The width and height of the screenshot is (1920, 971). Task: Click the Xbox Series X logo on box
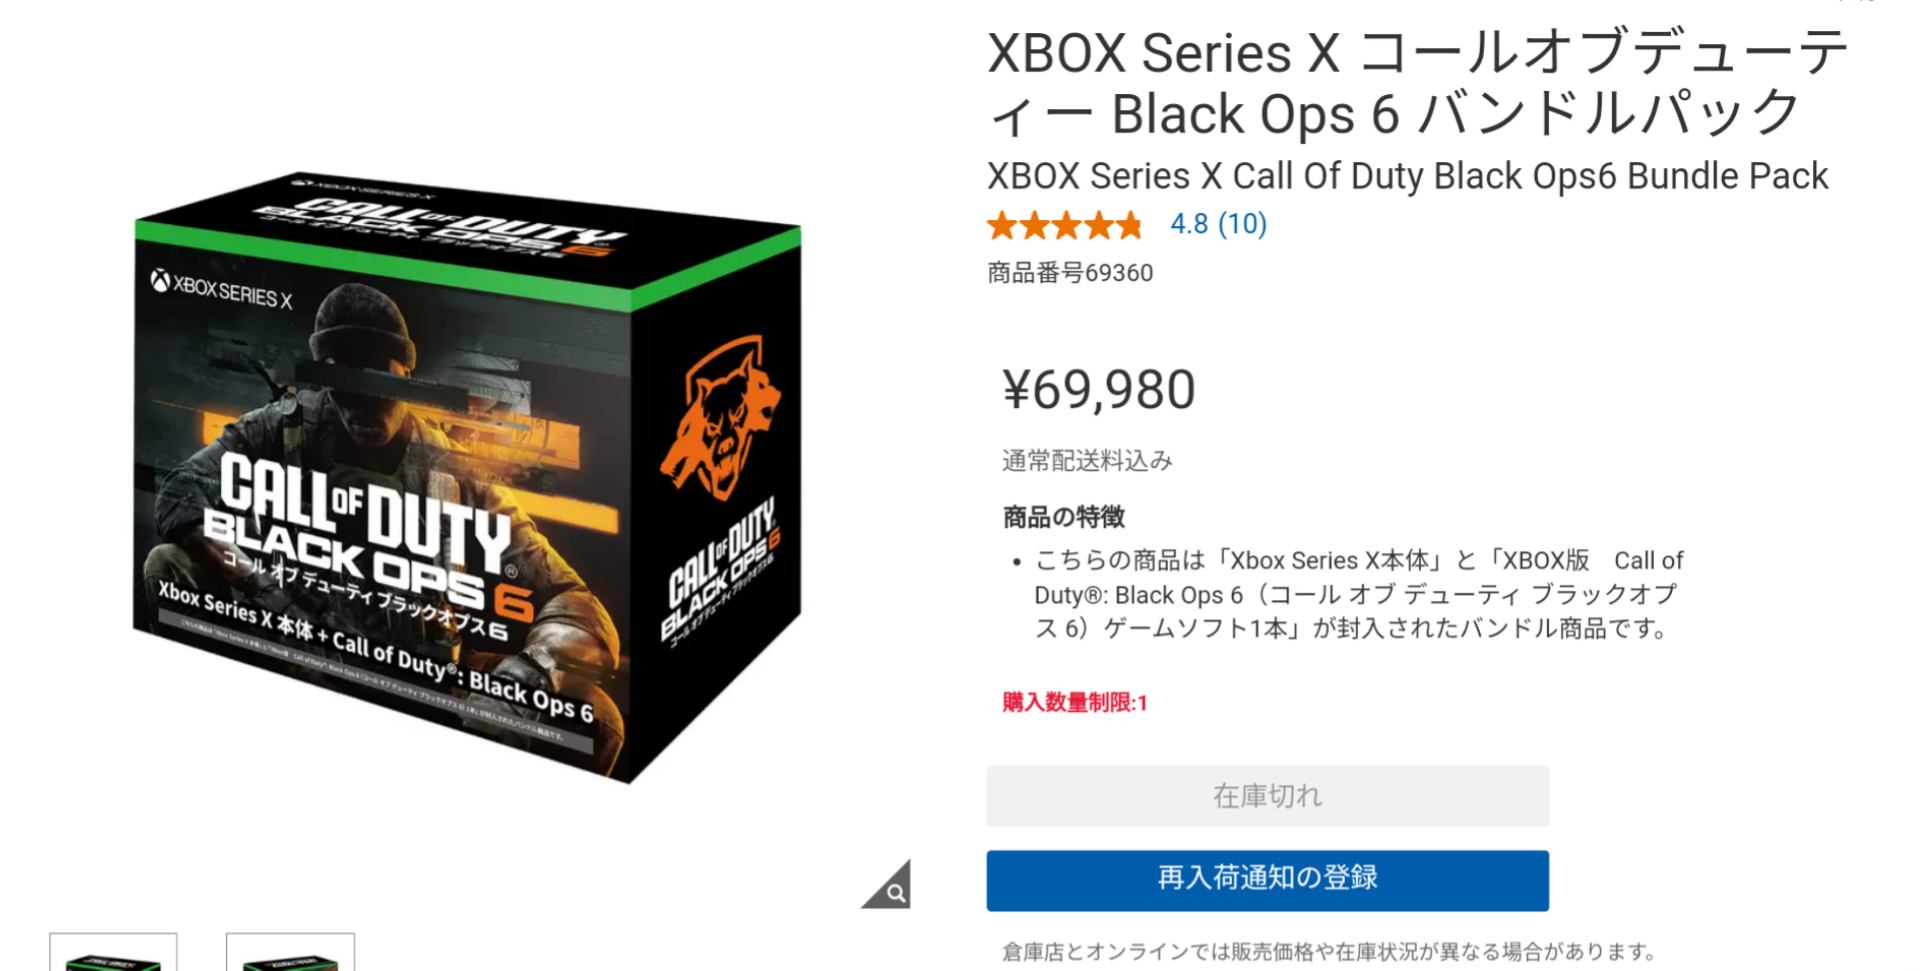point(221,289)
